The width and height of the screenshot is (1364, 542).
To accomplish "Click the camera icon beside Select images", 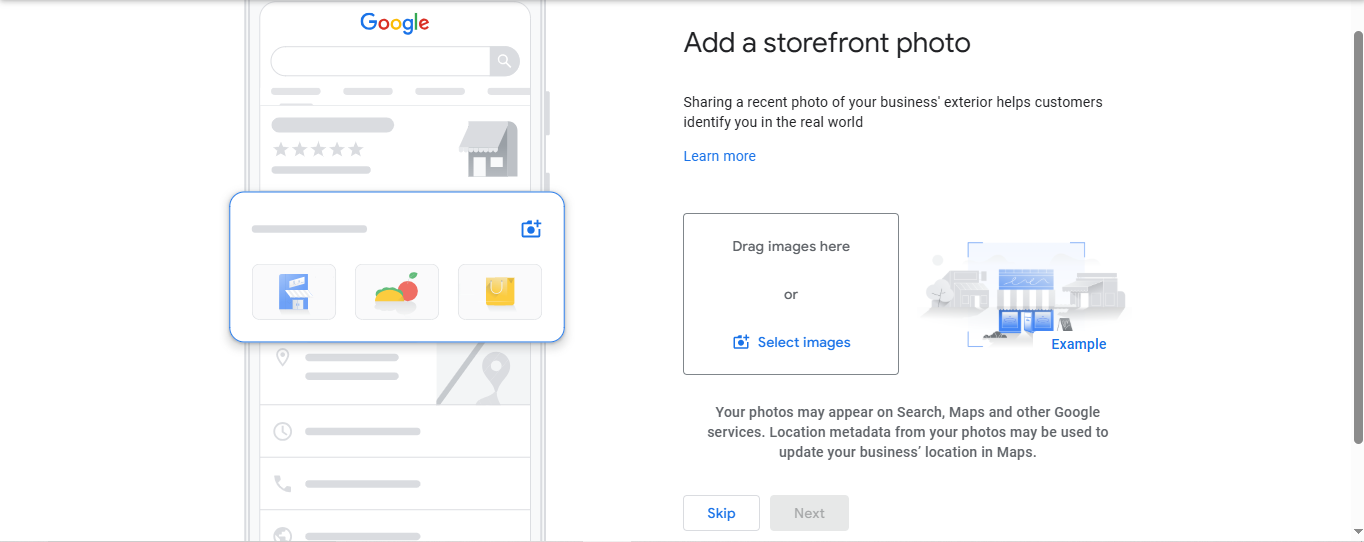I will click(741, 342).
